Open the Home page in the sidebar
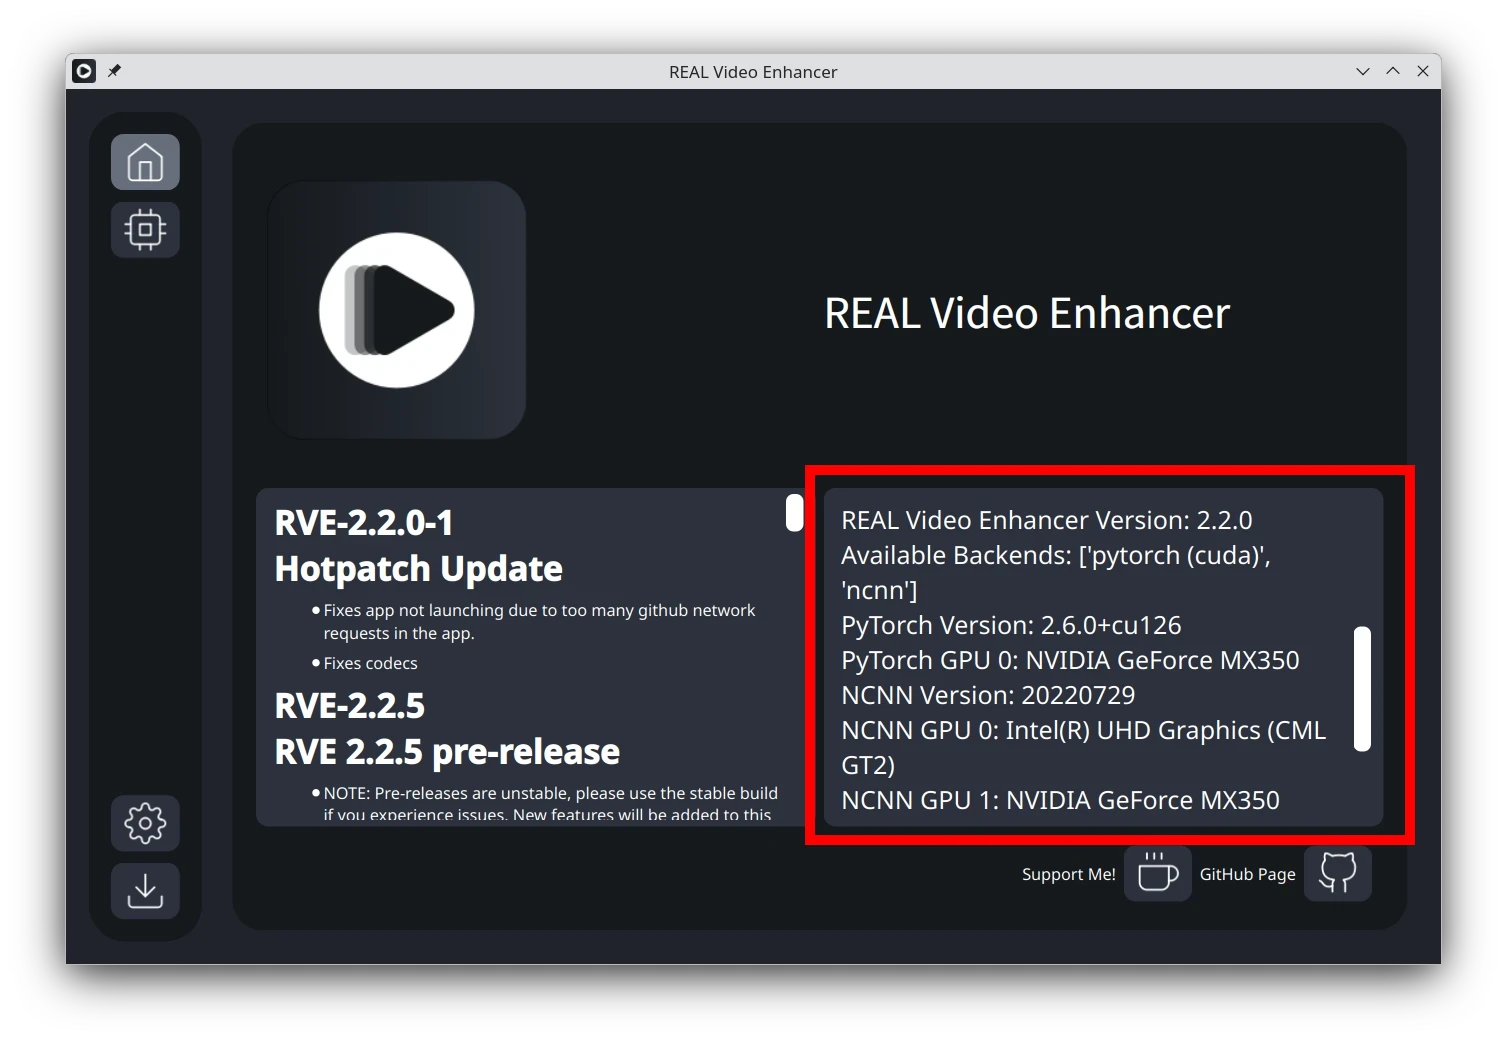The width and height of the screenshot is (1507, 1042). pyautogui.click(x=145, y=162)
